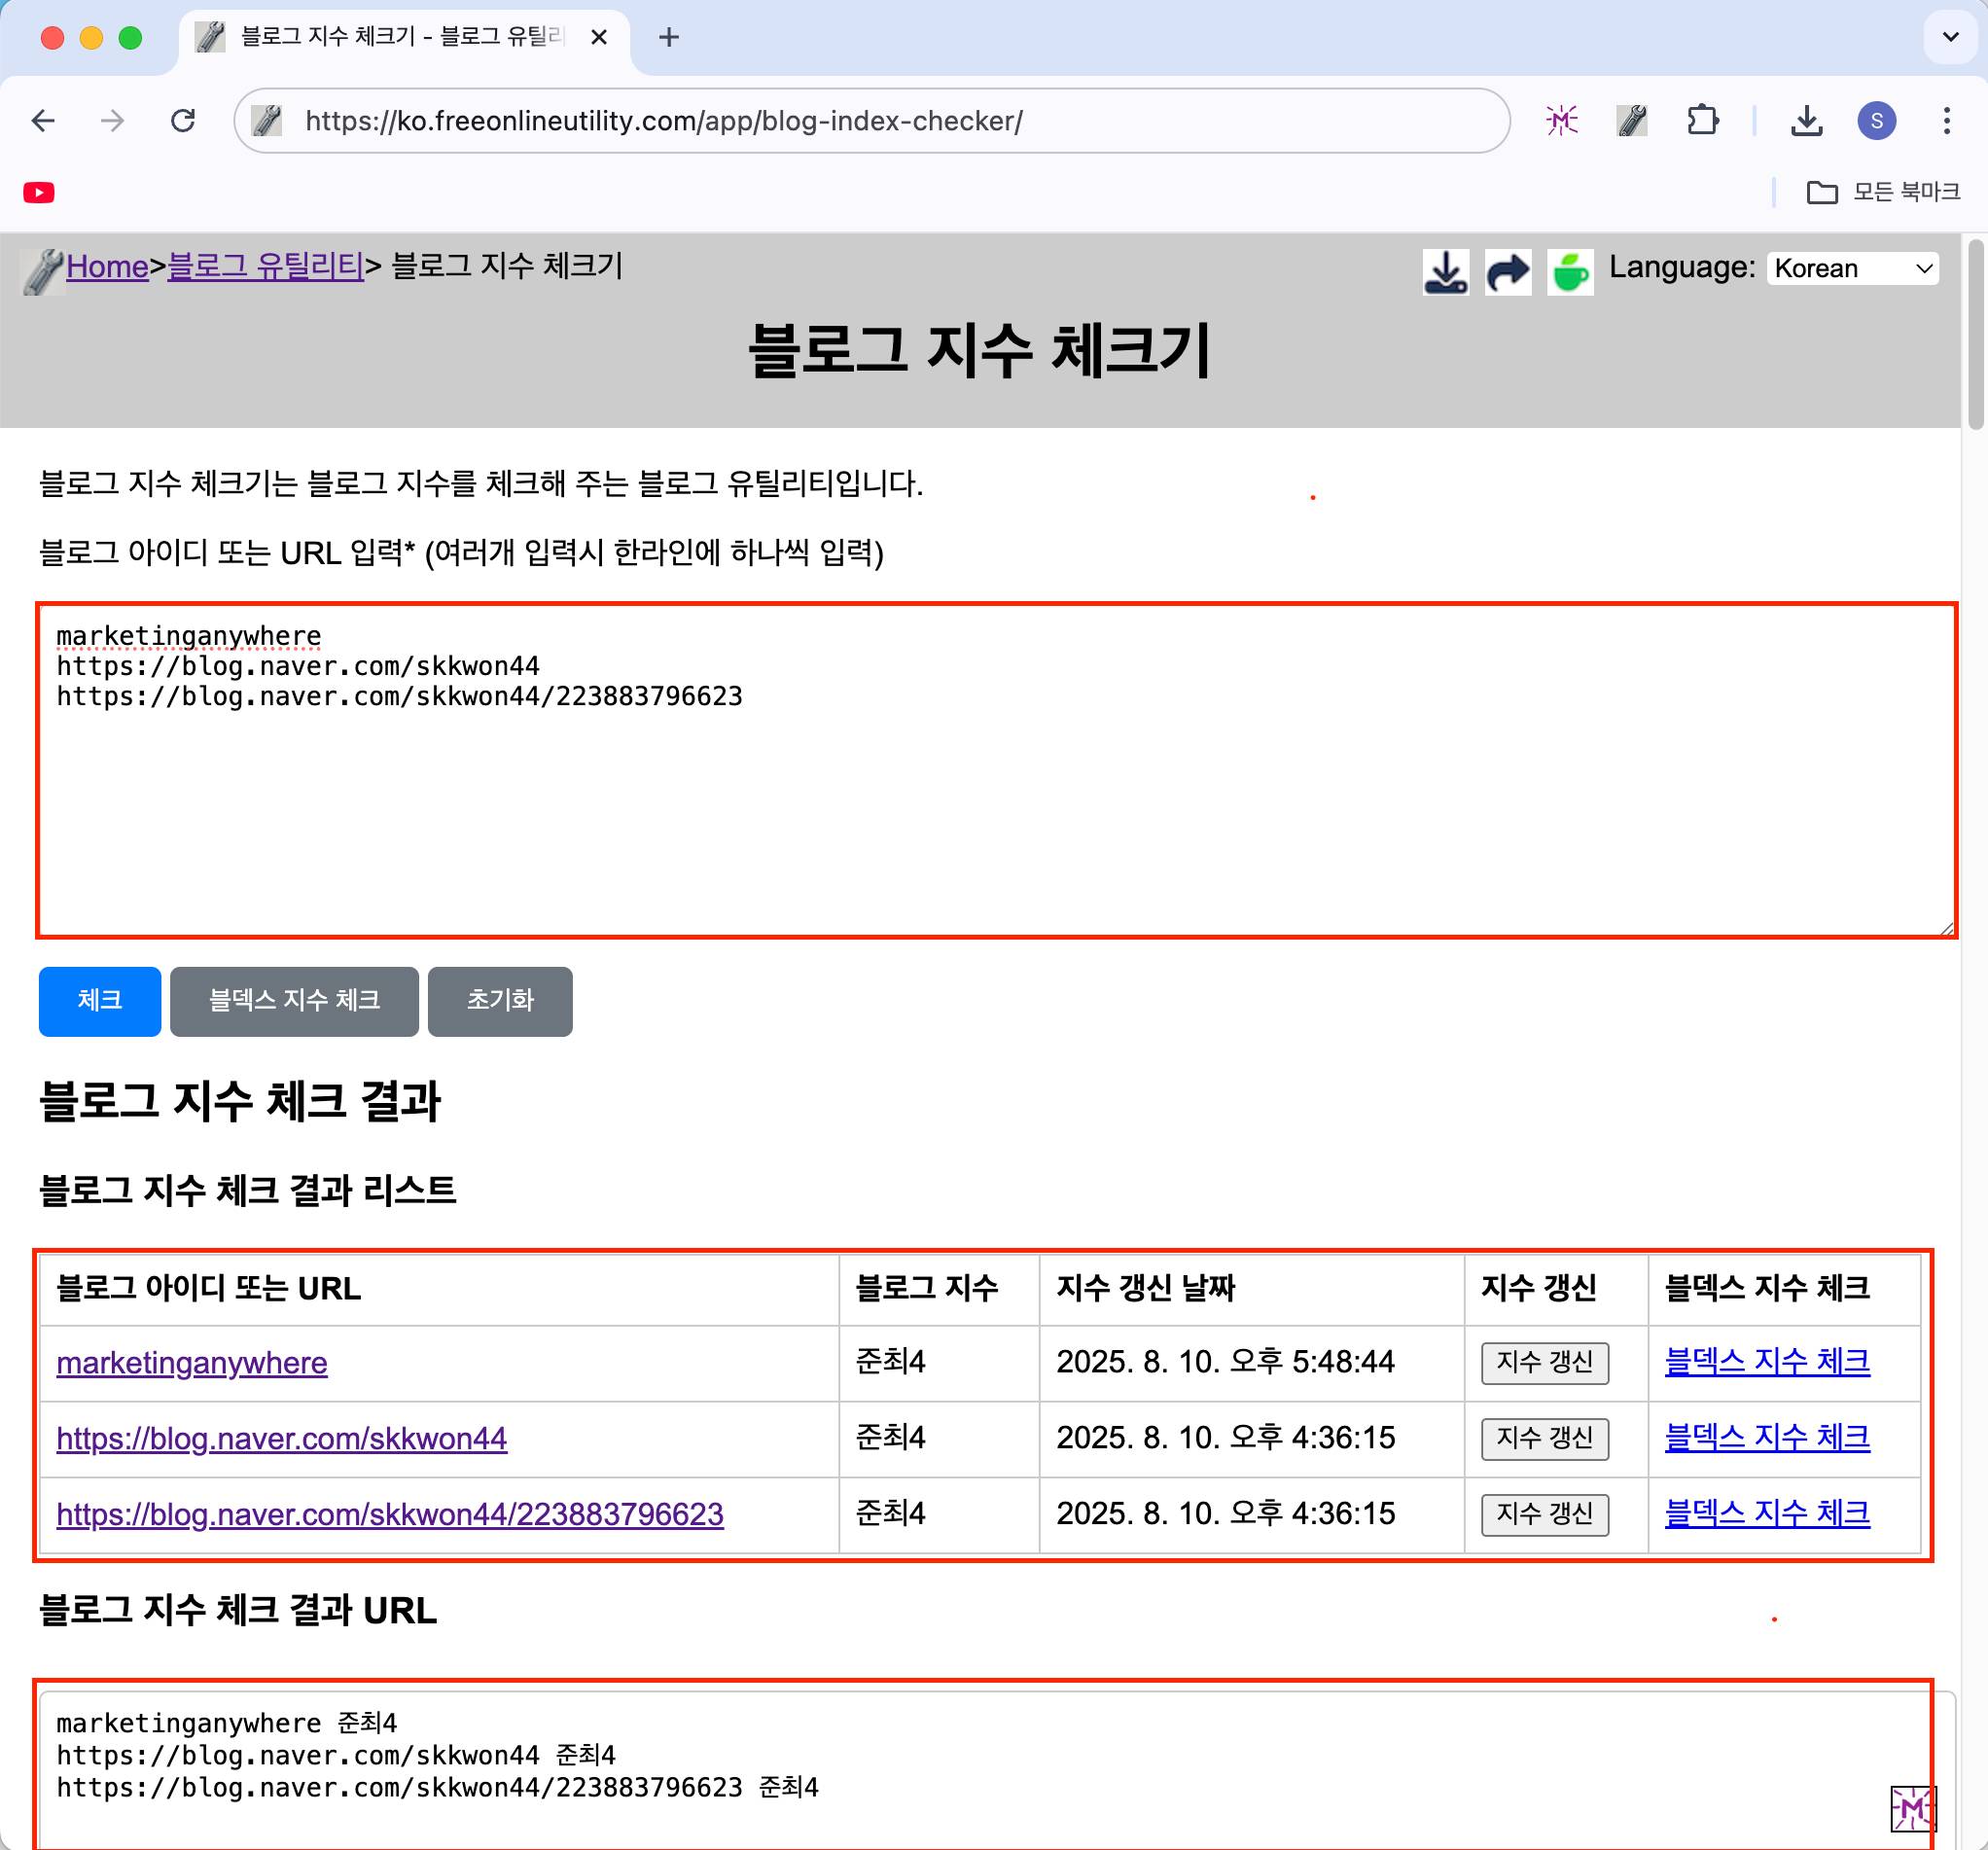Click the share arrow icon

coord(1507,271)
